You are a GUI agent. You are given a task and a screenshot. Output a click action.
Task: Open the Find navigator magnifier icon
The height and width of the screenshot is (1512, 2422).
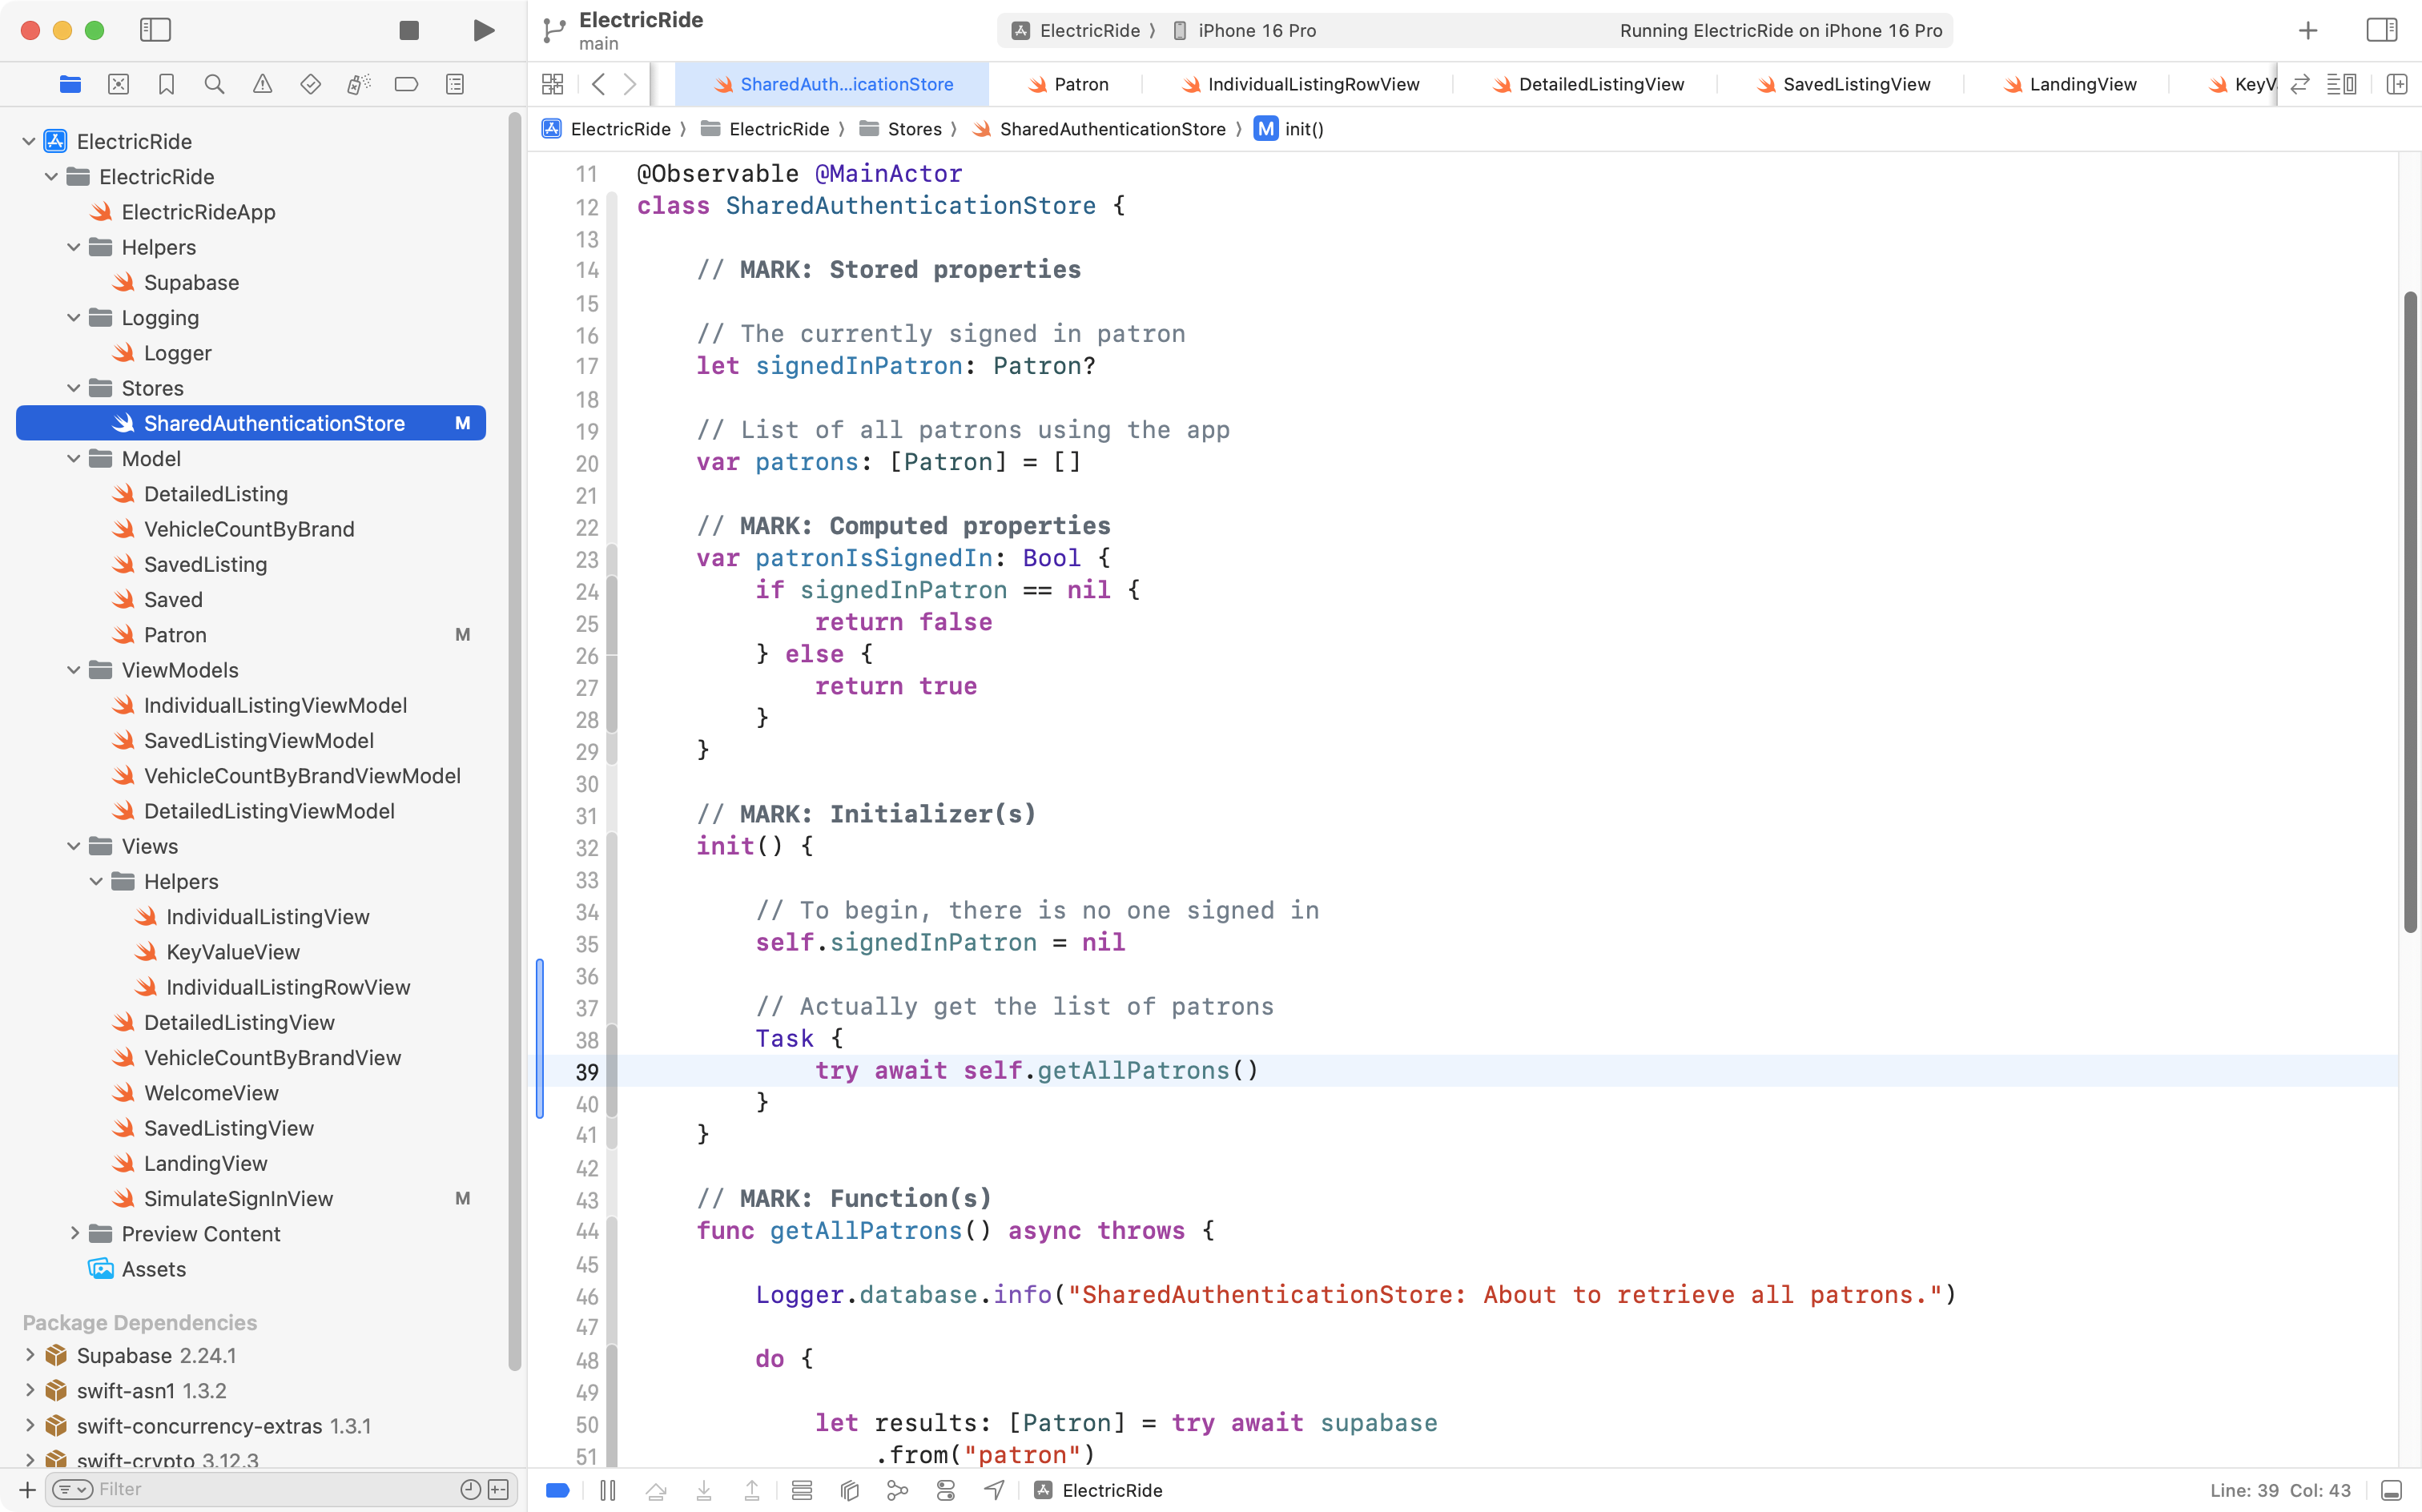coord(214,84)
